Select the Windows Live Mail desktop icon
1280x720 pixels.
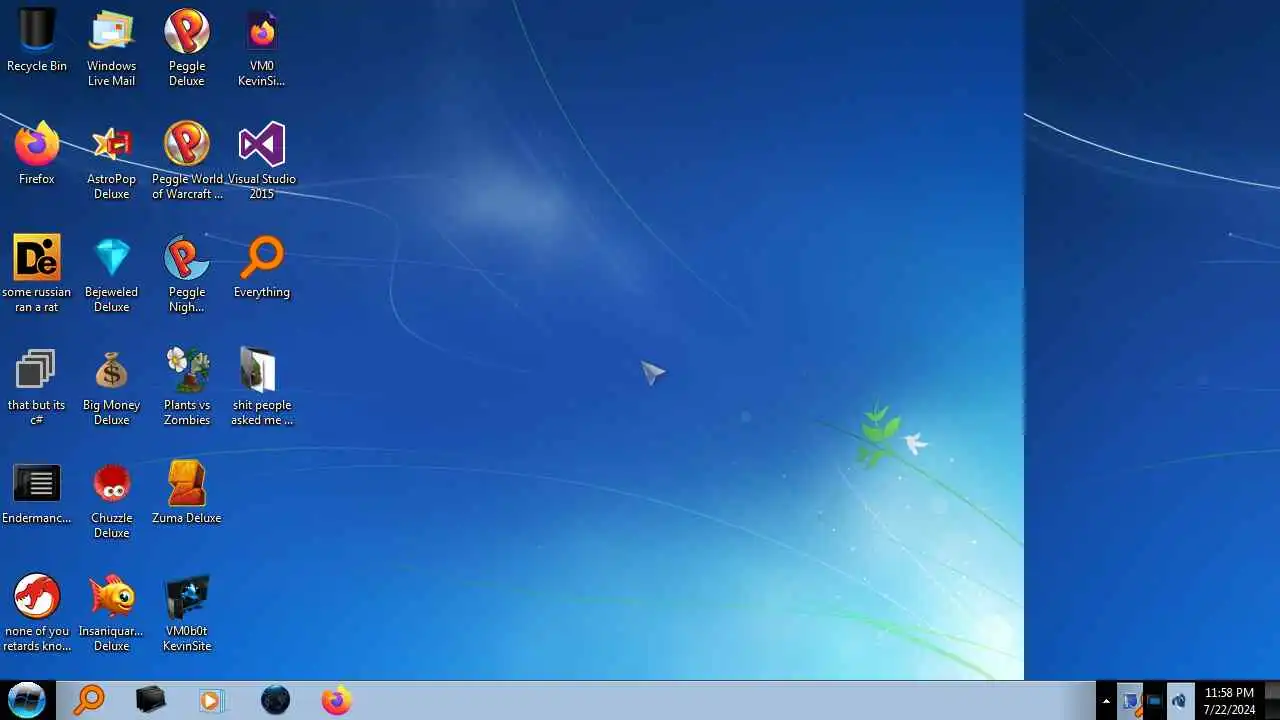[111, 48]
